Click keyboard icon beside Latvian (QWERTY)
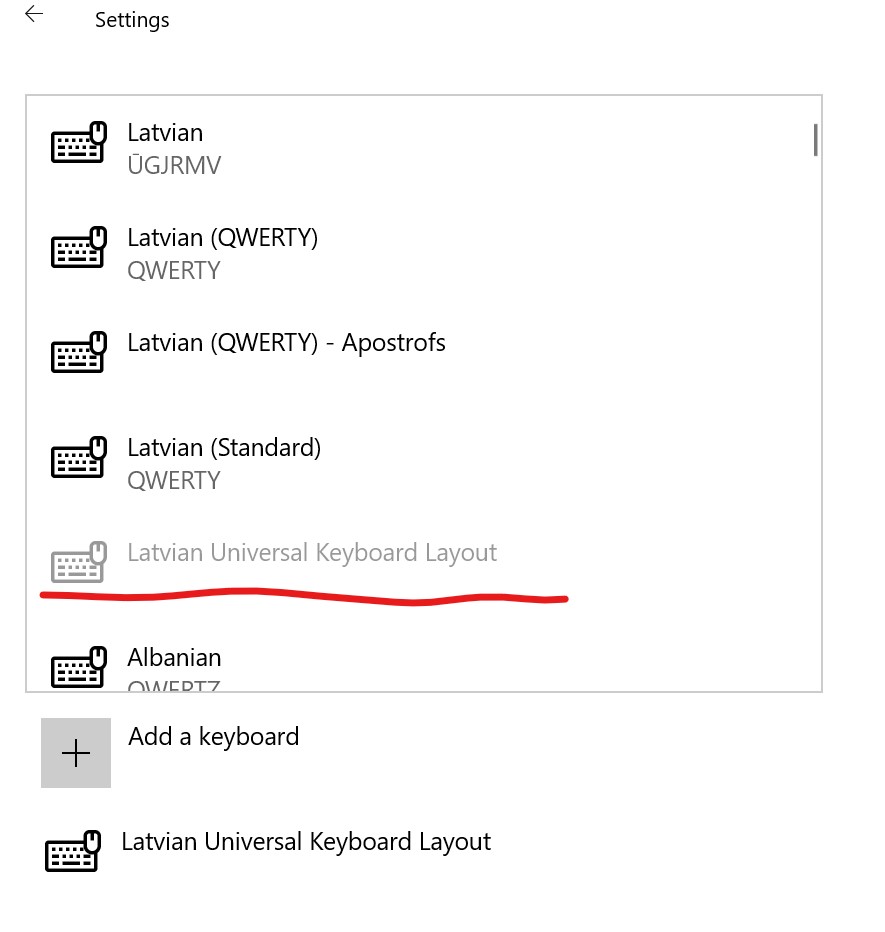885x932 pixels. pos(78,247)
